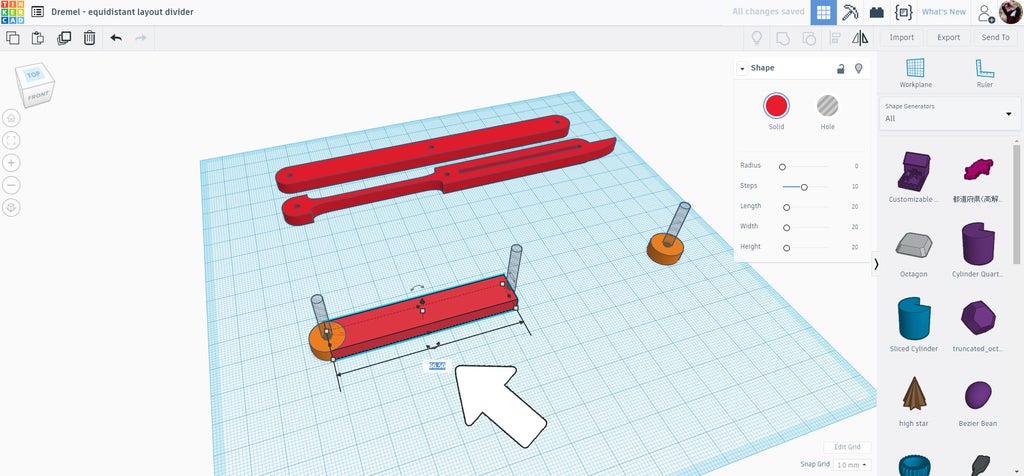Invite collaborators with add-person icon
Image resolution: width=1024 pixels, height=476 pixels.
[985, 12]
